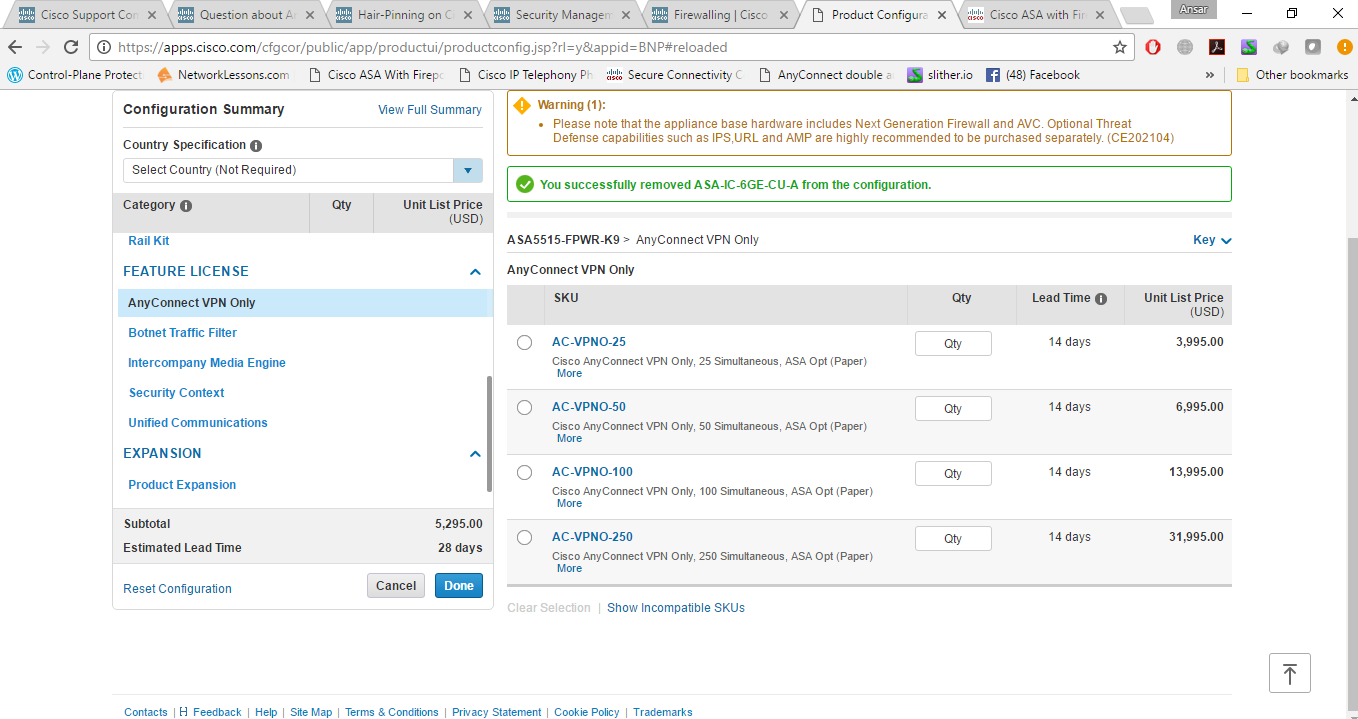
Task: Expand More details under AC-VPNO-50
Action: 569,438
